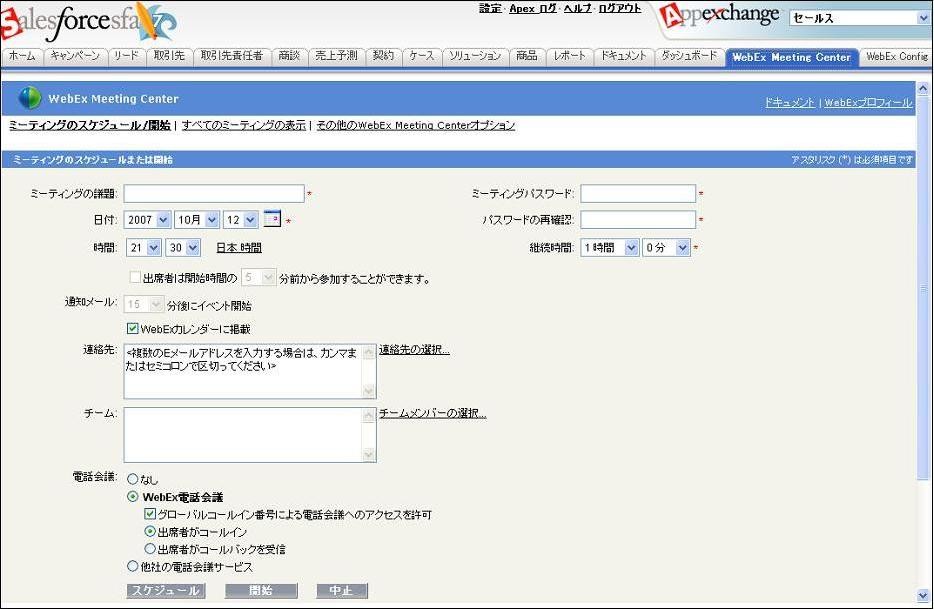This screenshot has height=609, width=934.
Task: Open the チームメンバーの選択 link
Action: [432, 413]
